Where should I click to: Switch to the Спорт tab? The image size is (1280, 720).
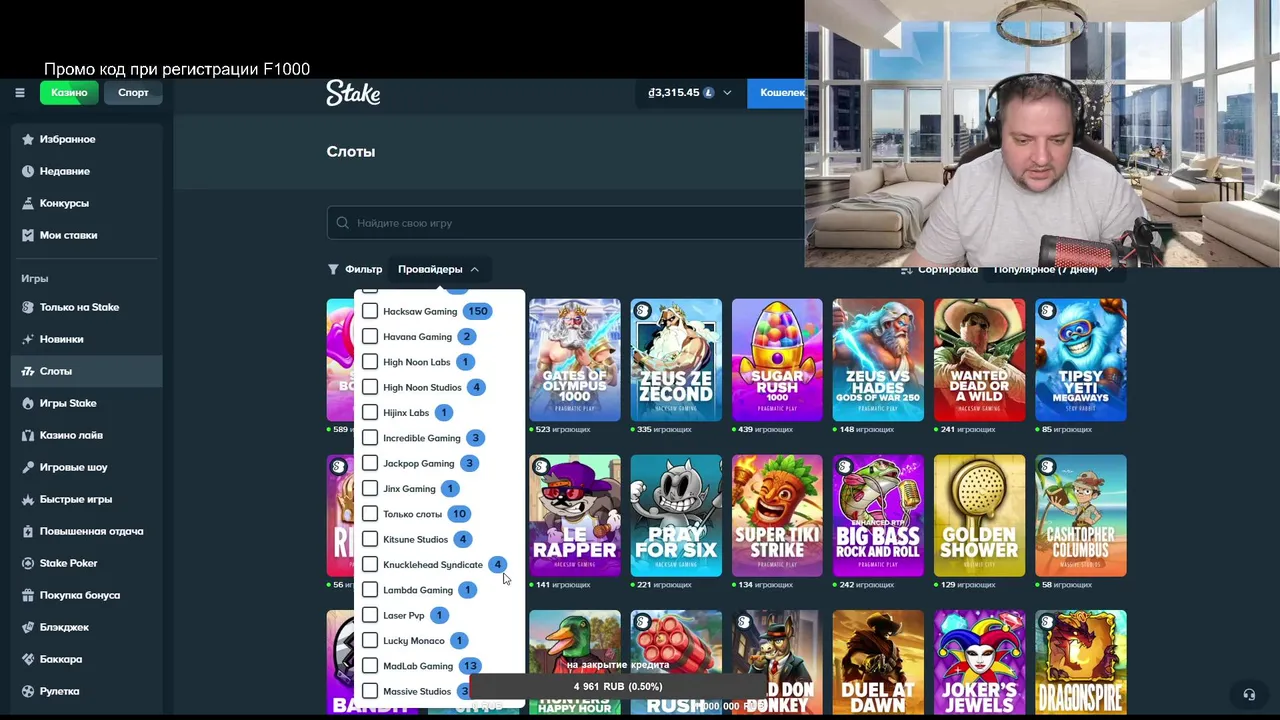pyautogui.click(x=133, y=93)
